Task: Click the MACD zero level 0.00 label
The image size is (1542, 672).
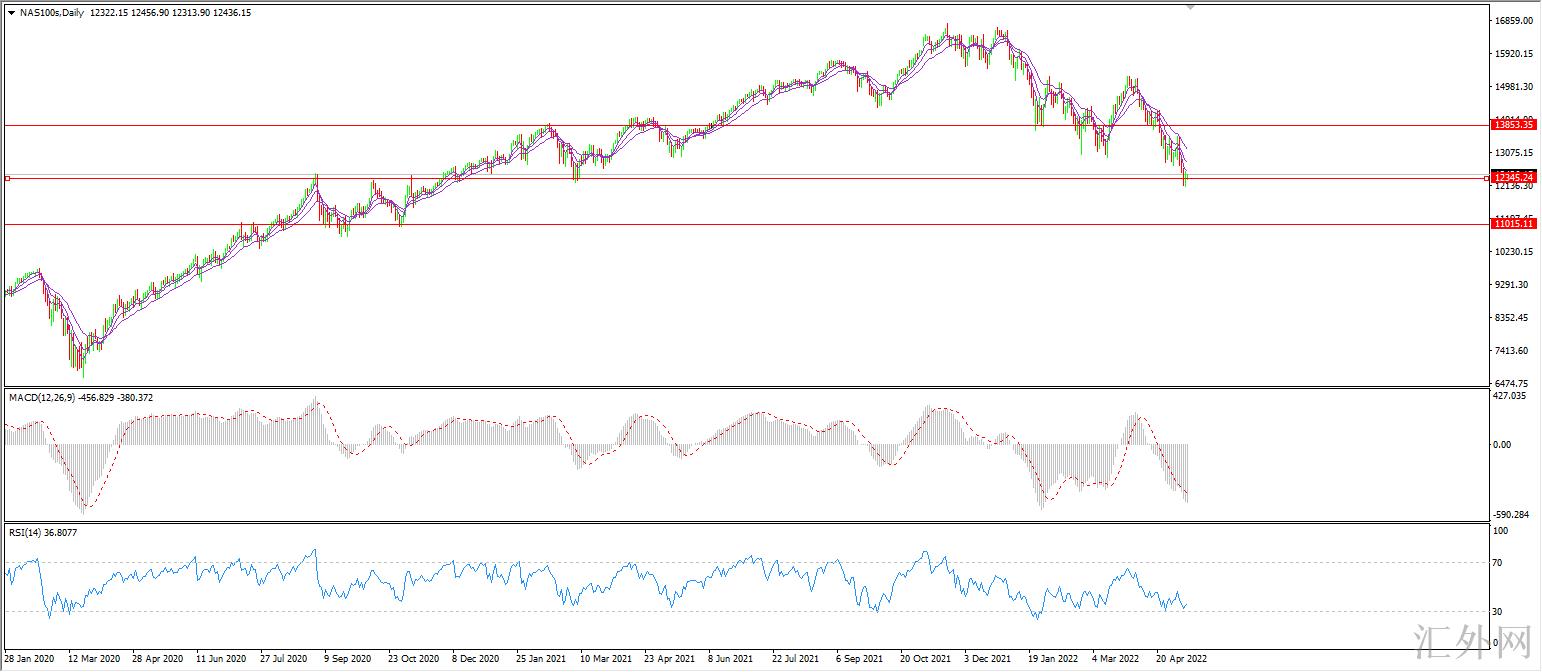Action: pyautogui.click(x=1501, y=444)
